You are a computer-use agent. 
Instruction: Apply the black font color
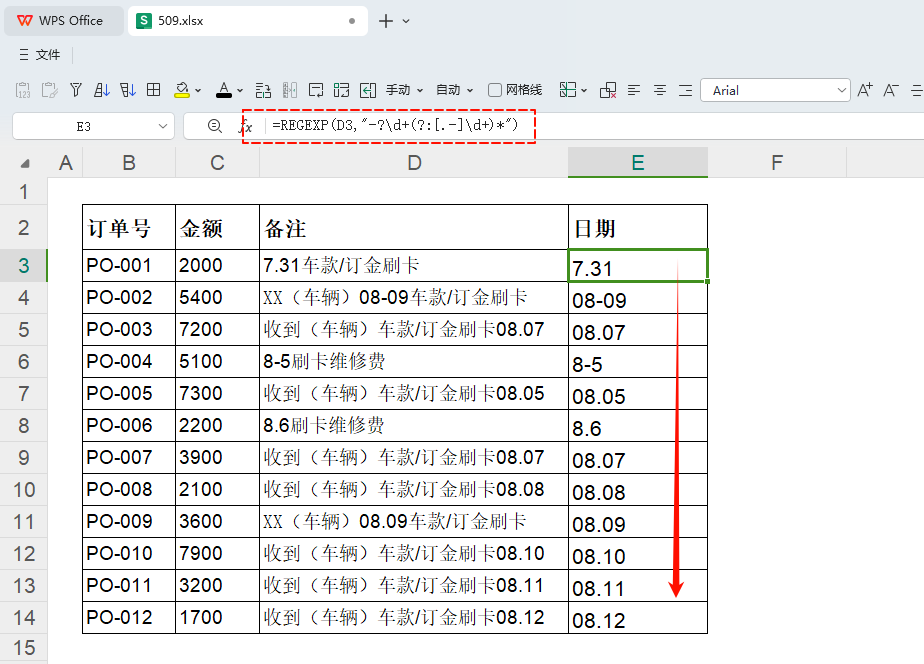click(224, 90)
